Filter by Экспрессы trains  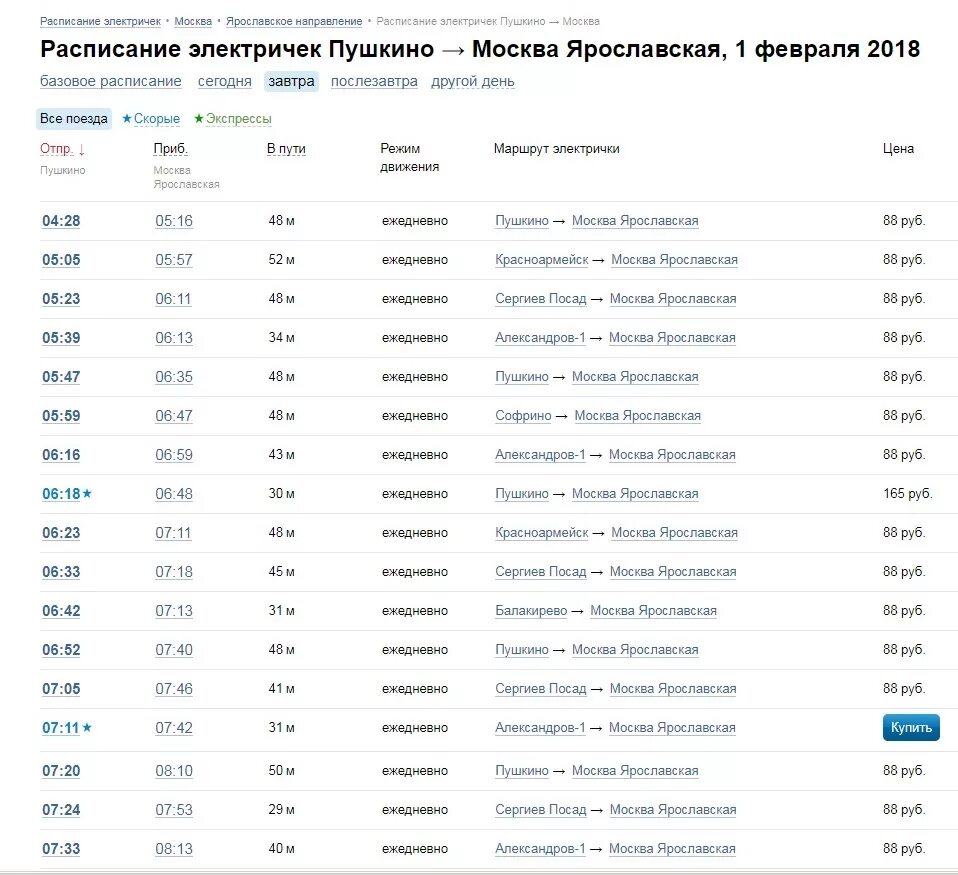[x=233, y=119]
